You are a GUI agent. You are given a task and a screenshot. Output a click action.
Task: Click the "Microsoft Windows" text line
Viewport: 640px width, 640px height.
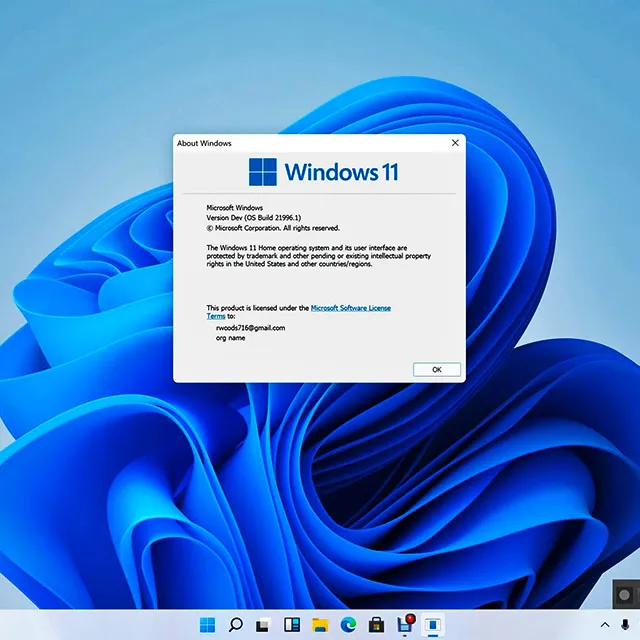[235, 208]
